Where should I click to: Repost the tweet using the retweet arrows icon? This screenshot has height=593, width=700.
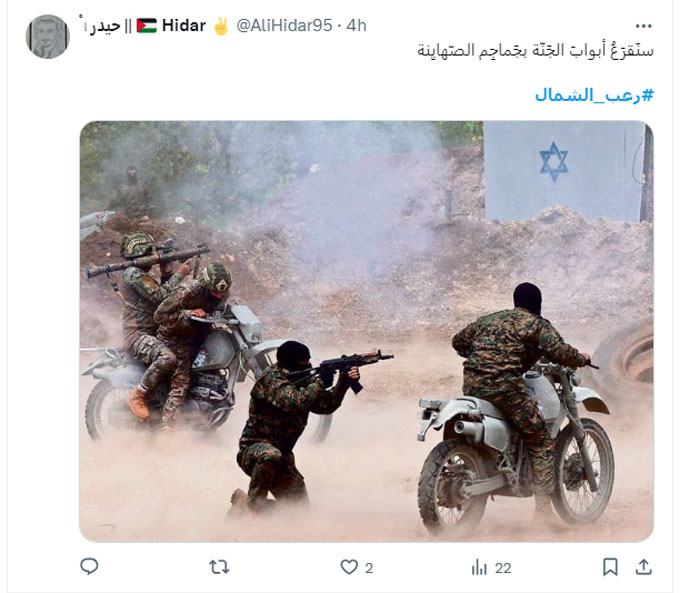[219, 567]
